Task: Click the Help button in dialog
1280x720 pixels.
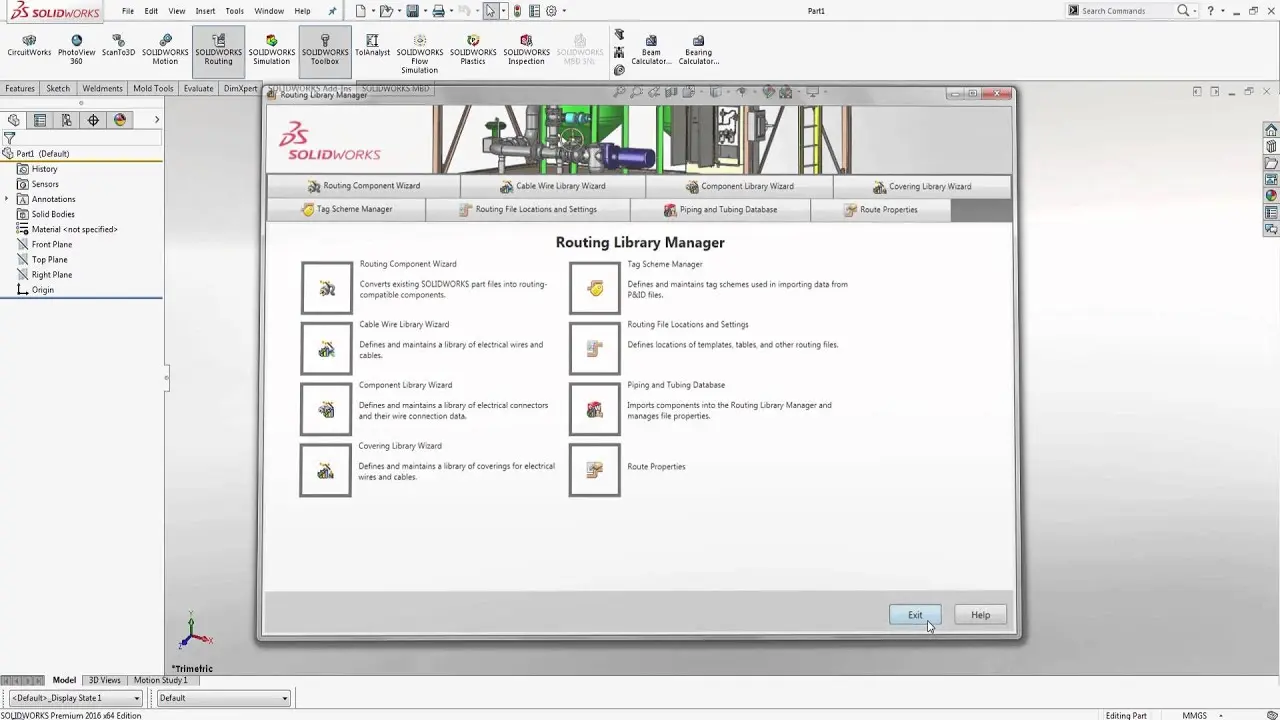Action: (980, 615)
